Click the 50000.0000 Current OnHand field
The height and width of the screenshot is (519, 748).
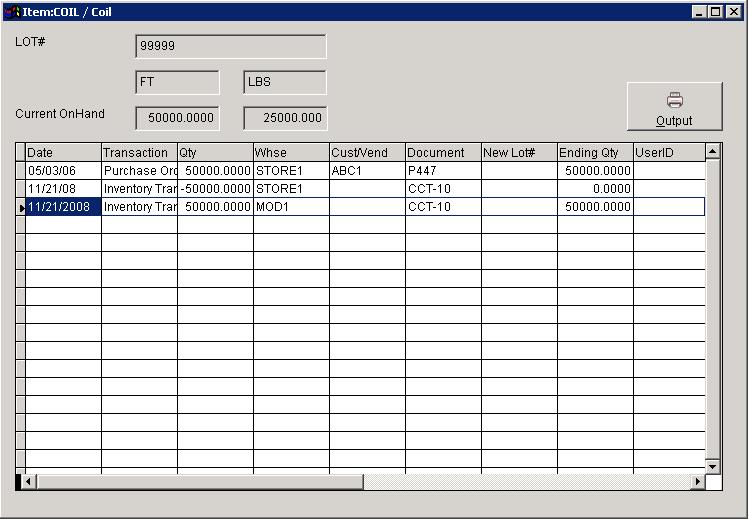tap(177, 118)
